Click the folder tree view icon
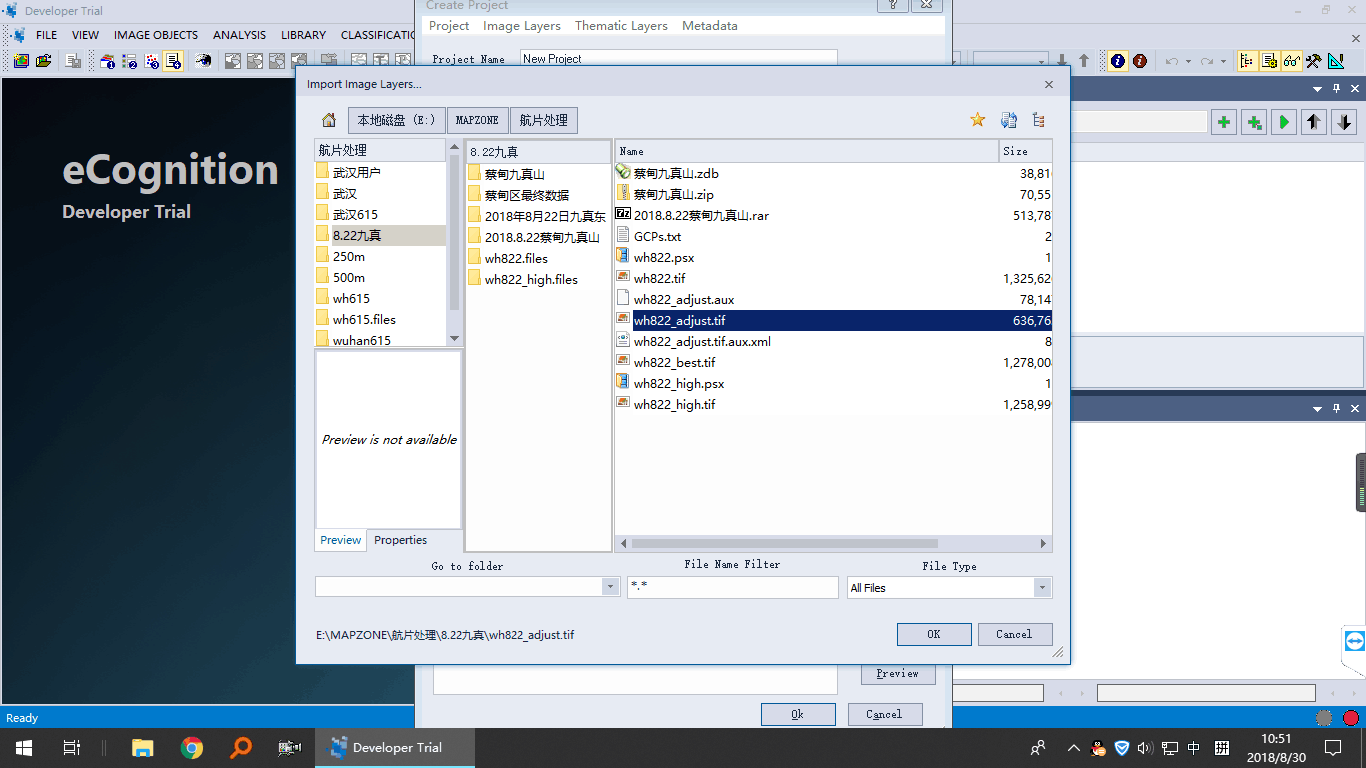Viewport: 1366px width, 768px height. click(x=1038, y=120)
